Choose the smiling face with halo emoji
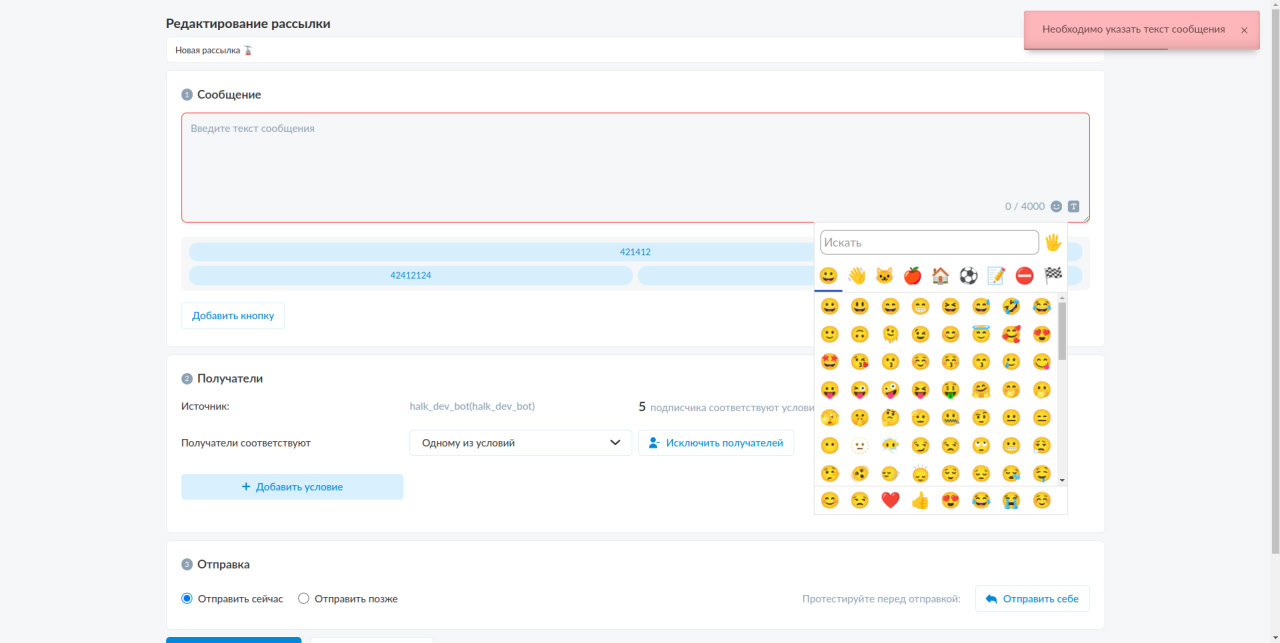Screen dimensions: 1280x643 pyautogui.click(x=981, y=334)
